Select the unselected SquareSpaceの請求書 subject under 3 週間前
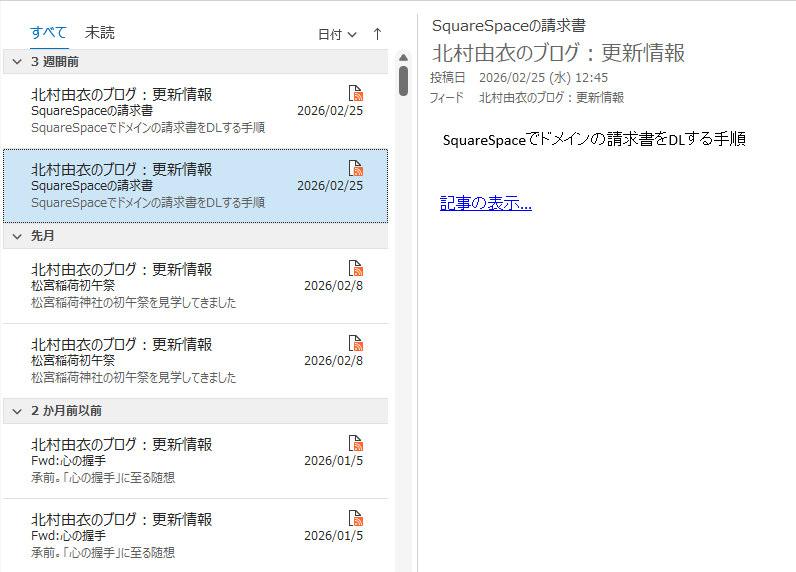This screenshot has width=796, height=572. (92, 111)
